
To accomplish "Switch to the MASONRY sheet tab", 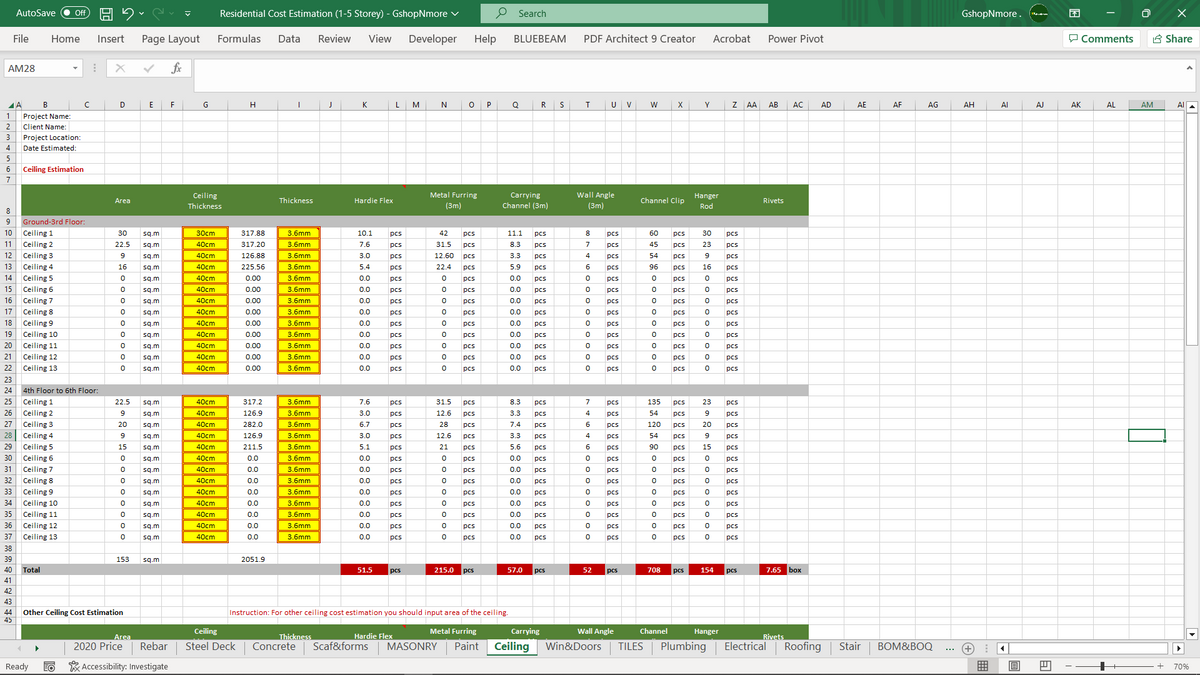I will [412, 646].
